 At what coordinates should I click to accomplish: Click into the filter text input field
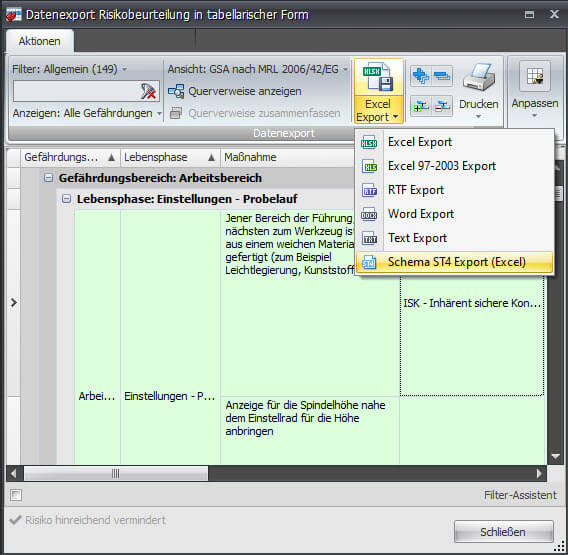[75, 91]
